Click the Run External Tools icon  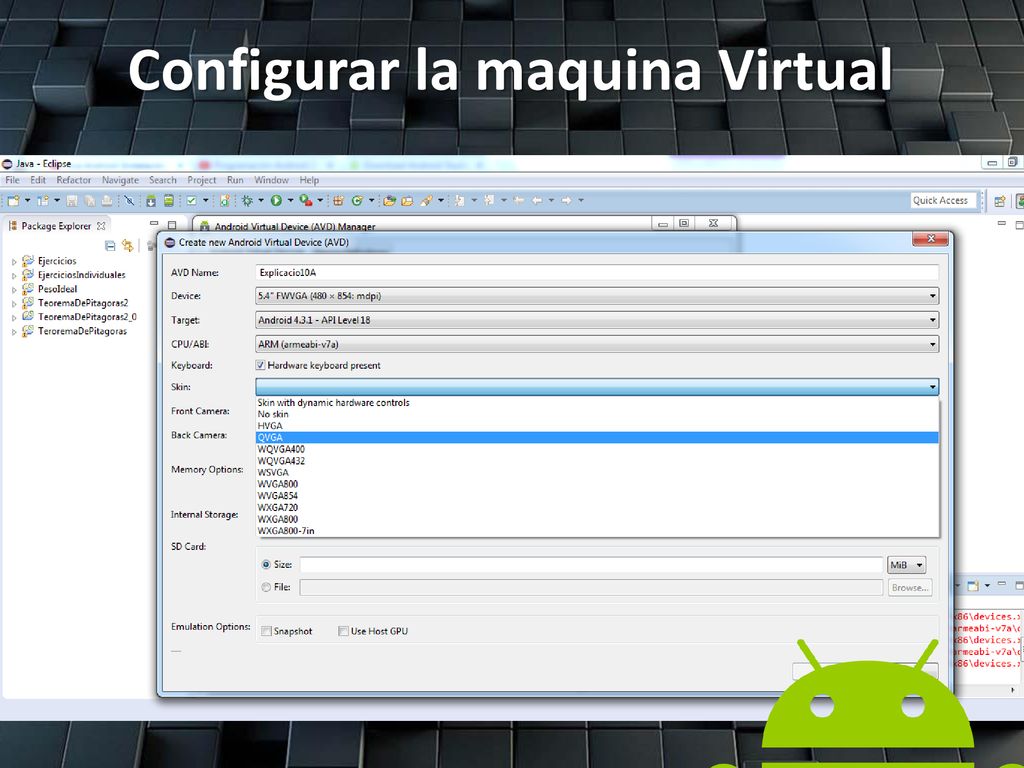click(x=306, y=200)
